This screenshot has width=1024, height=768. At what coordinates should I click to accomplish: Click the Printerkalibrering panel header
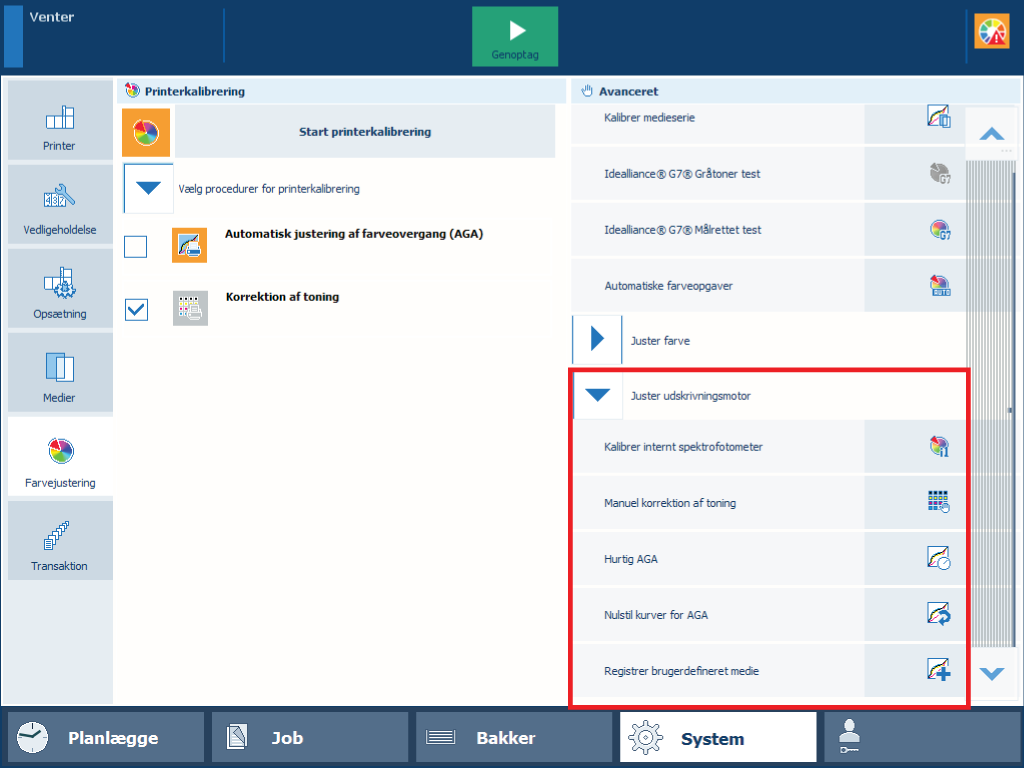click(342, 91)
